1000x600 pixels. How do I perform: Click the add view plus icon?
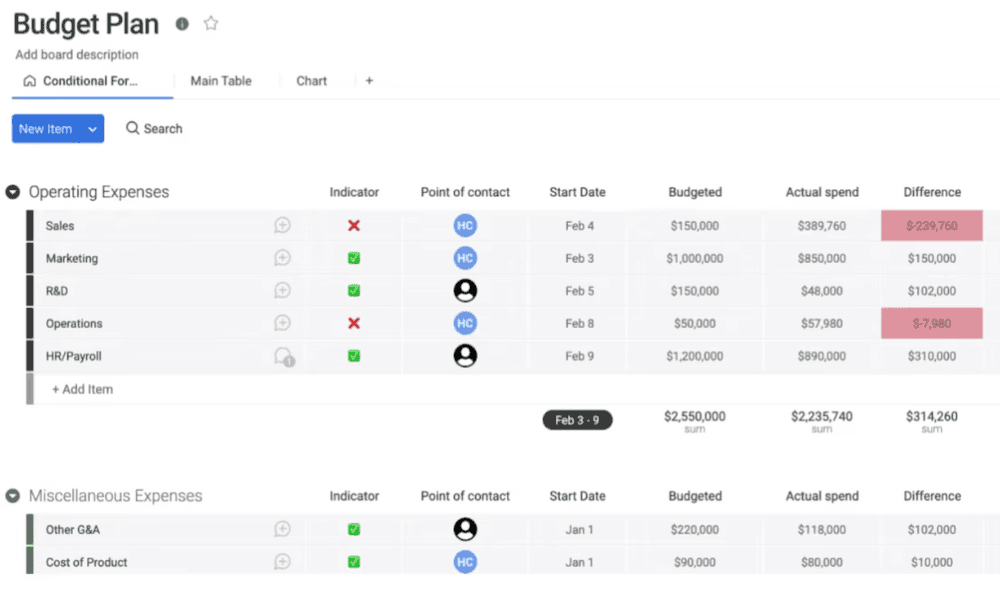click(369, 81)
